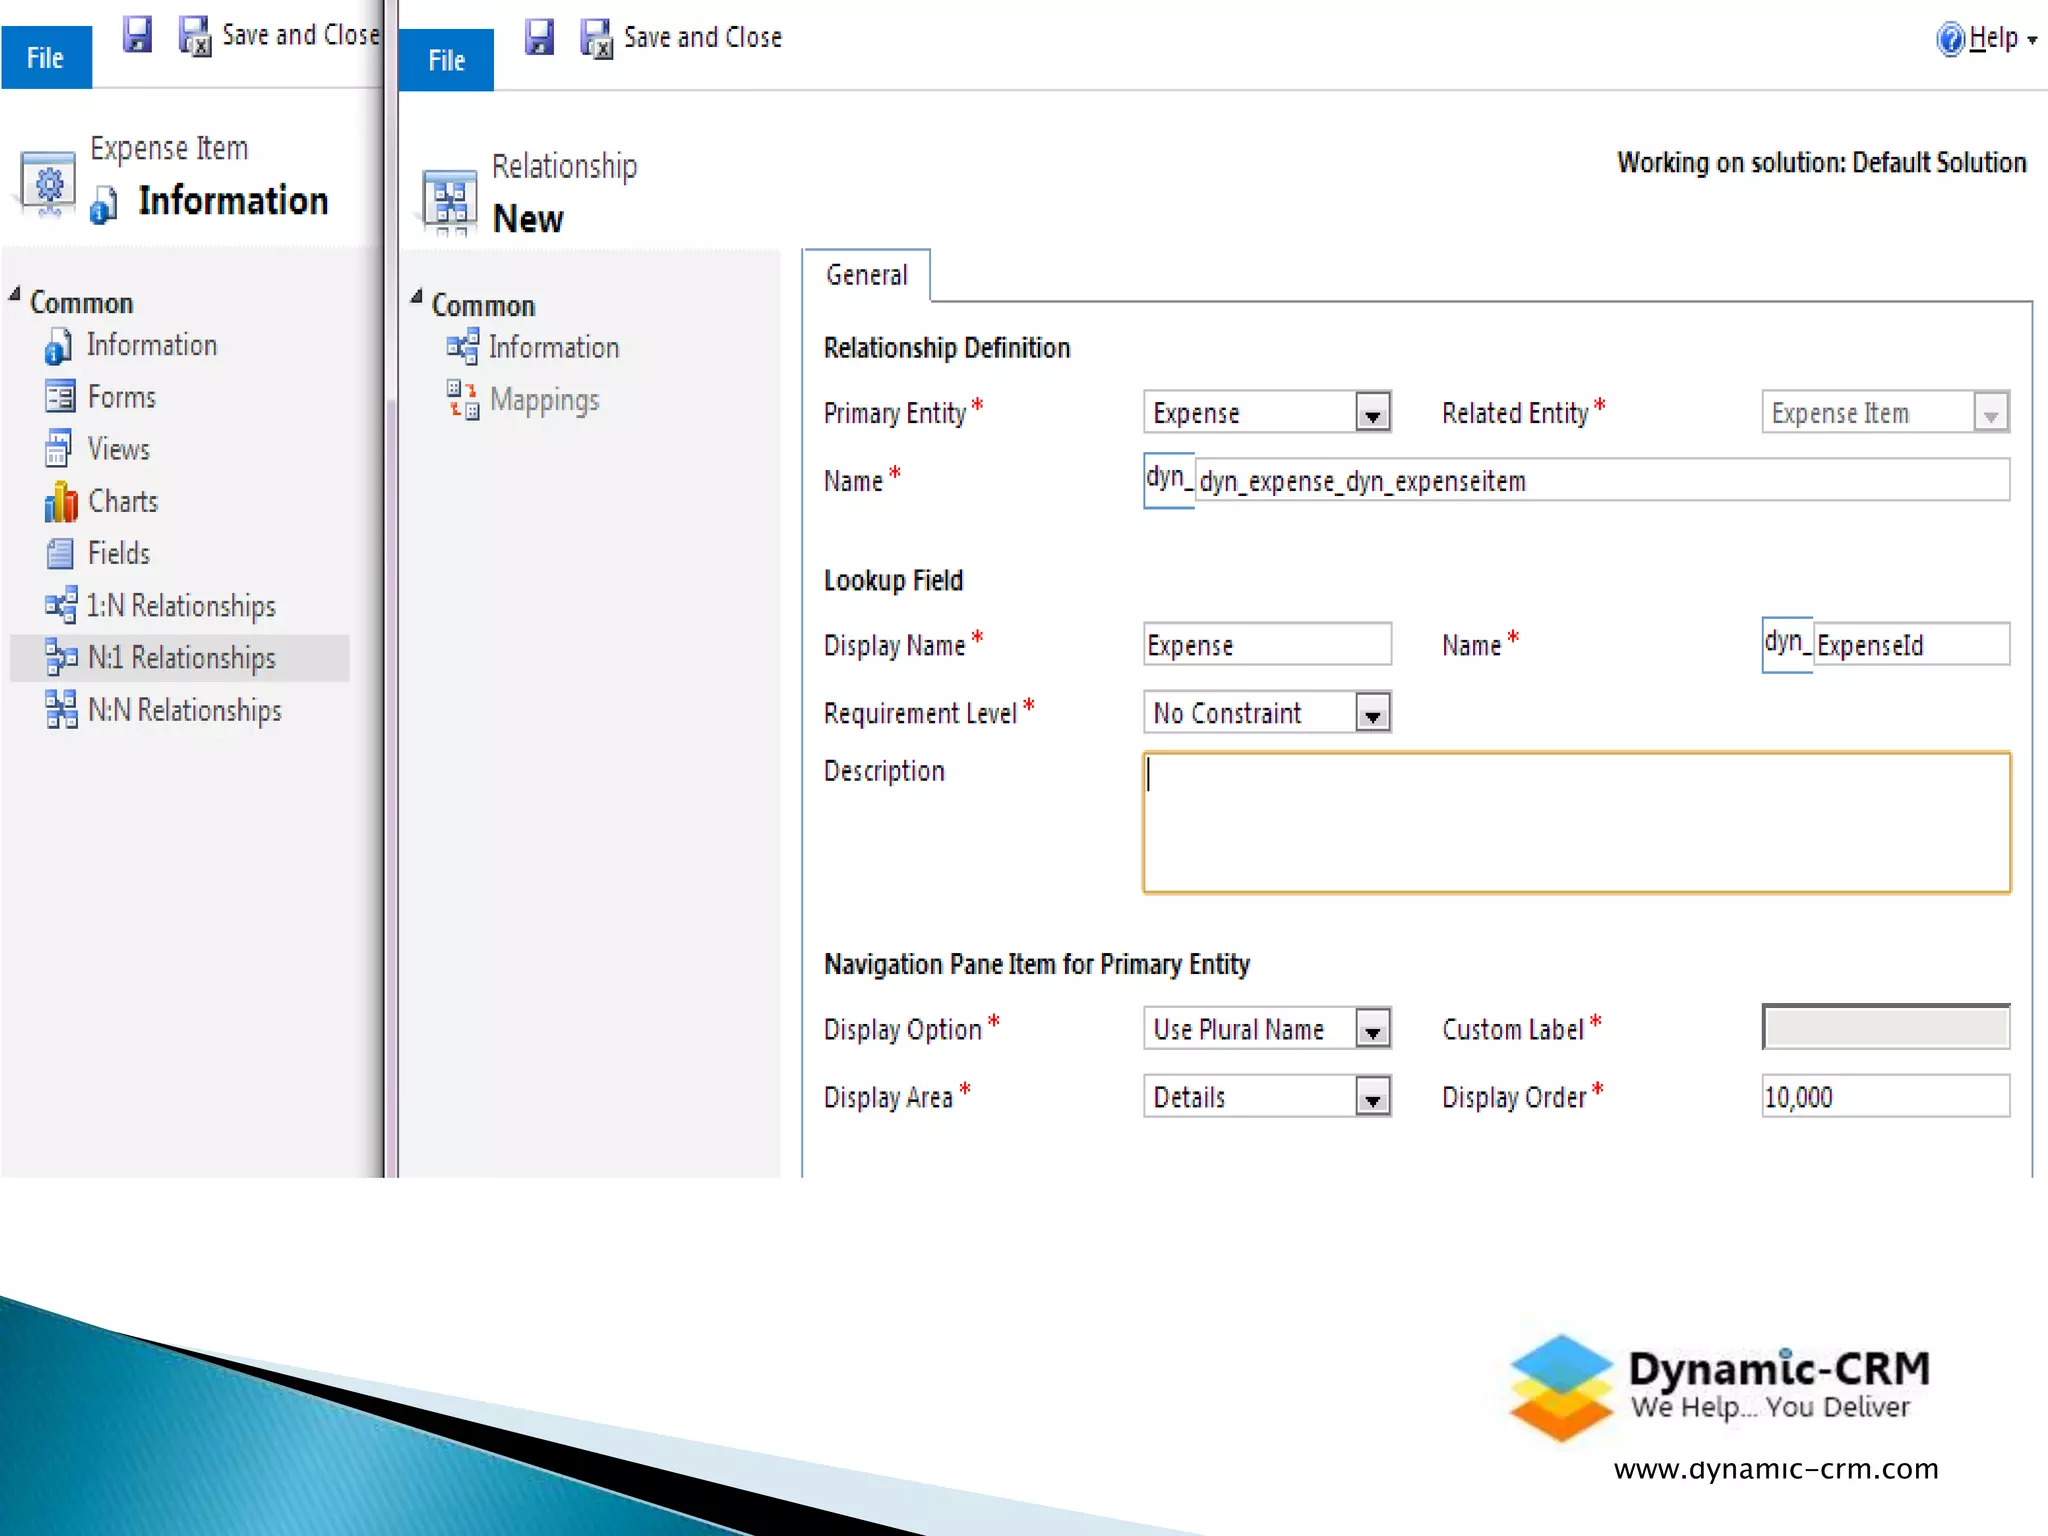Open the Related Entity dropdown
Image resolution: width=2048 pixels, height=1536 pixels.
(1990, 412)
